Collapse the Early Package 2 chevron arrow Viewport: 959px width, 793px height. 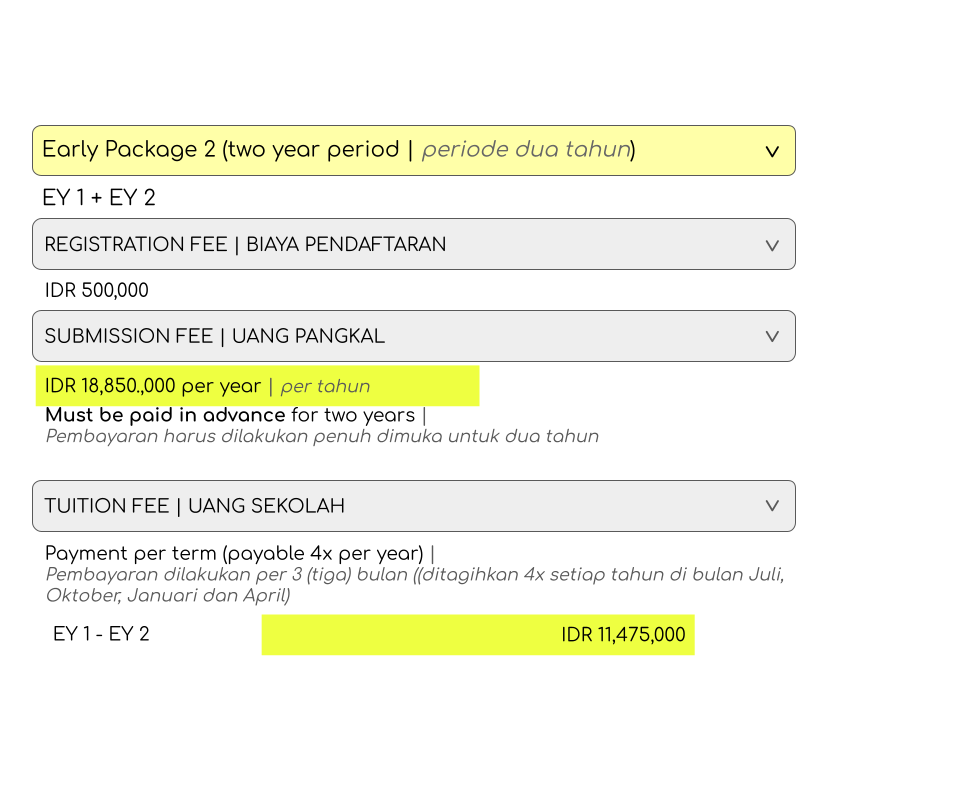coord(772,152)
